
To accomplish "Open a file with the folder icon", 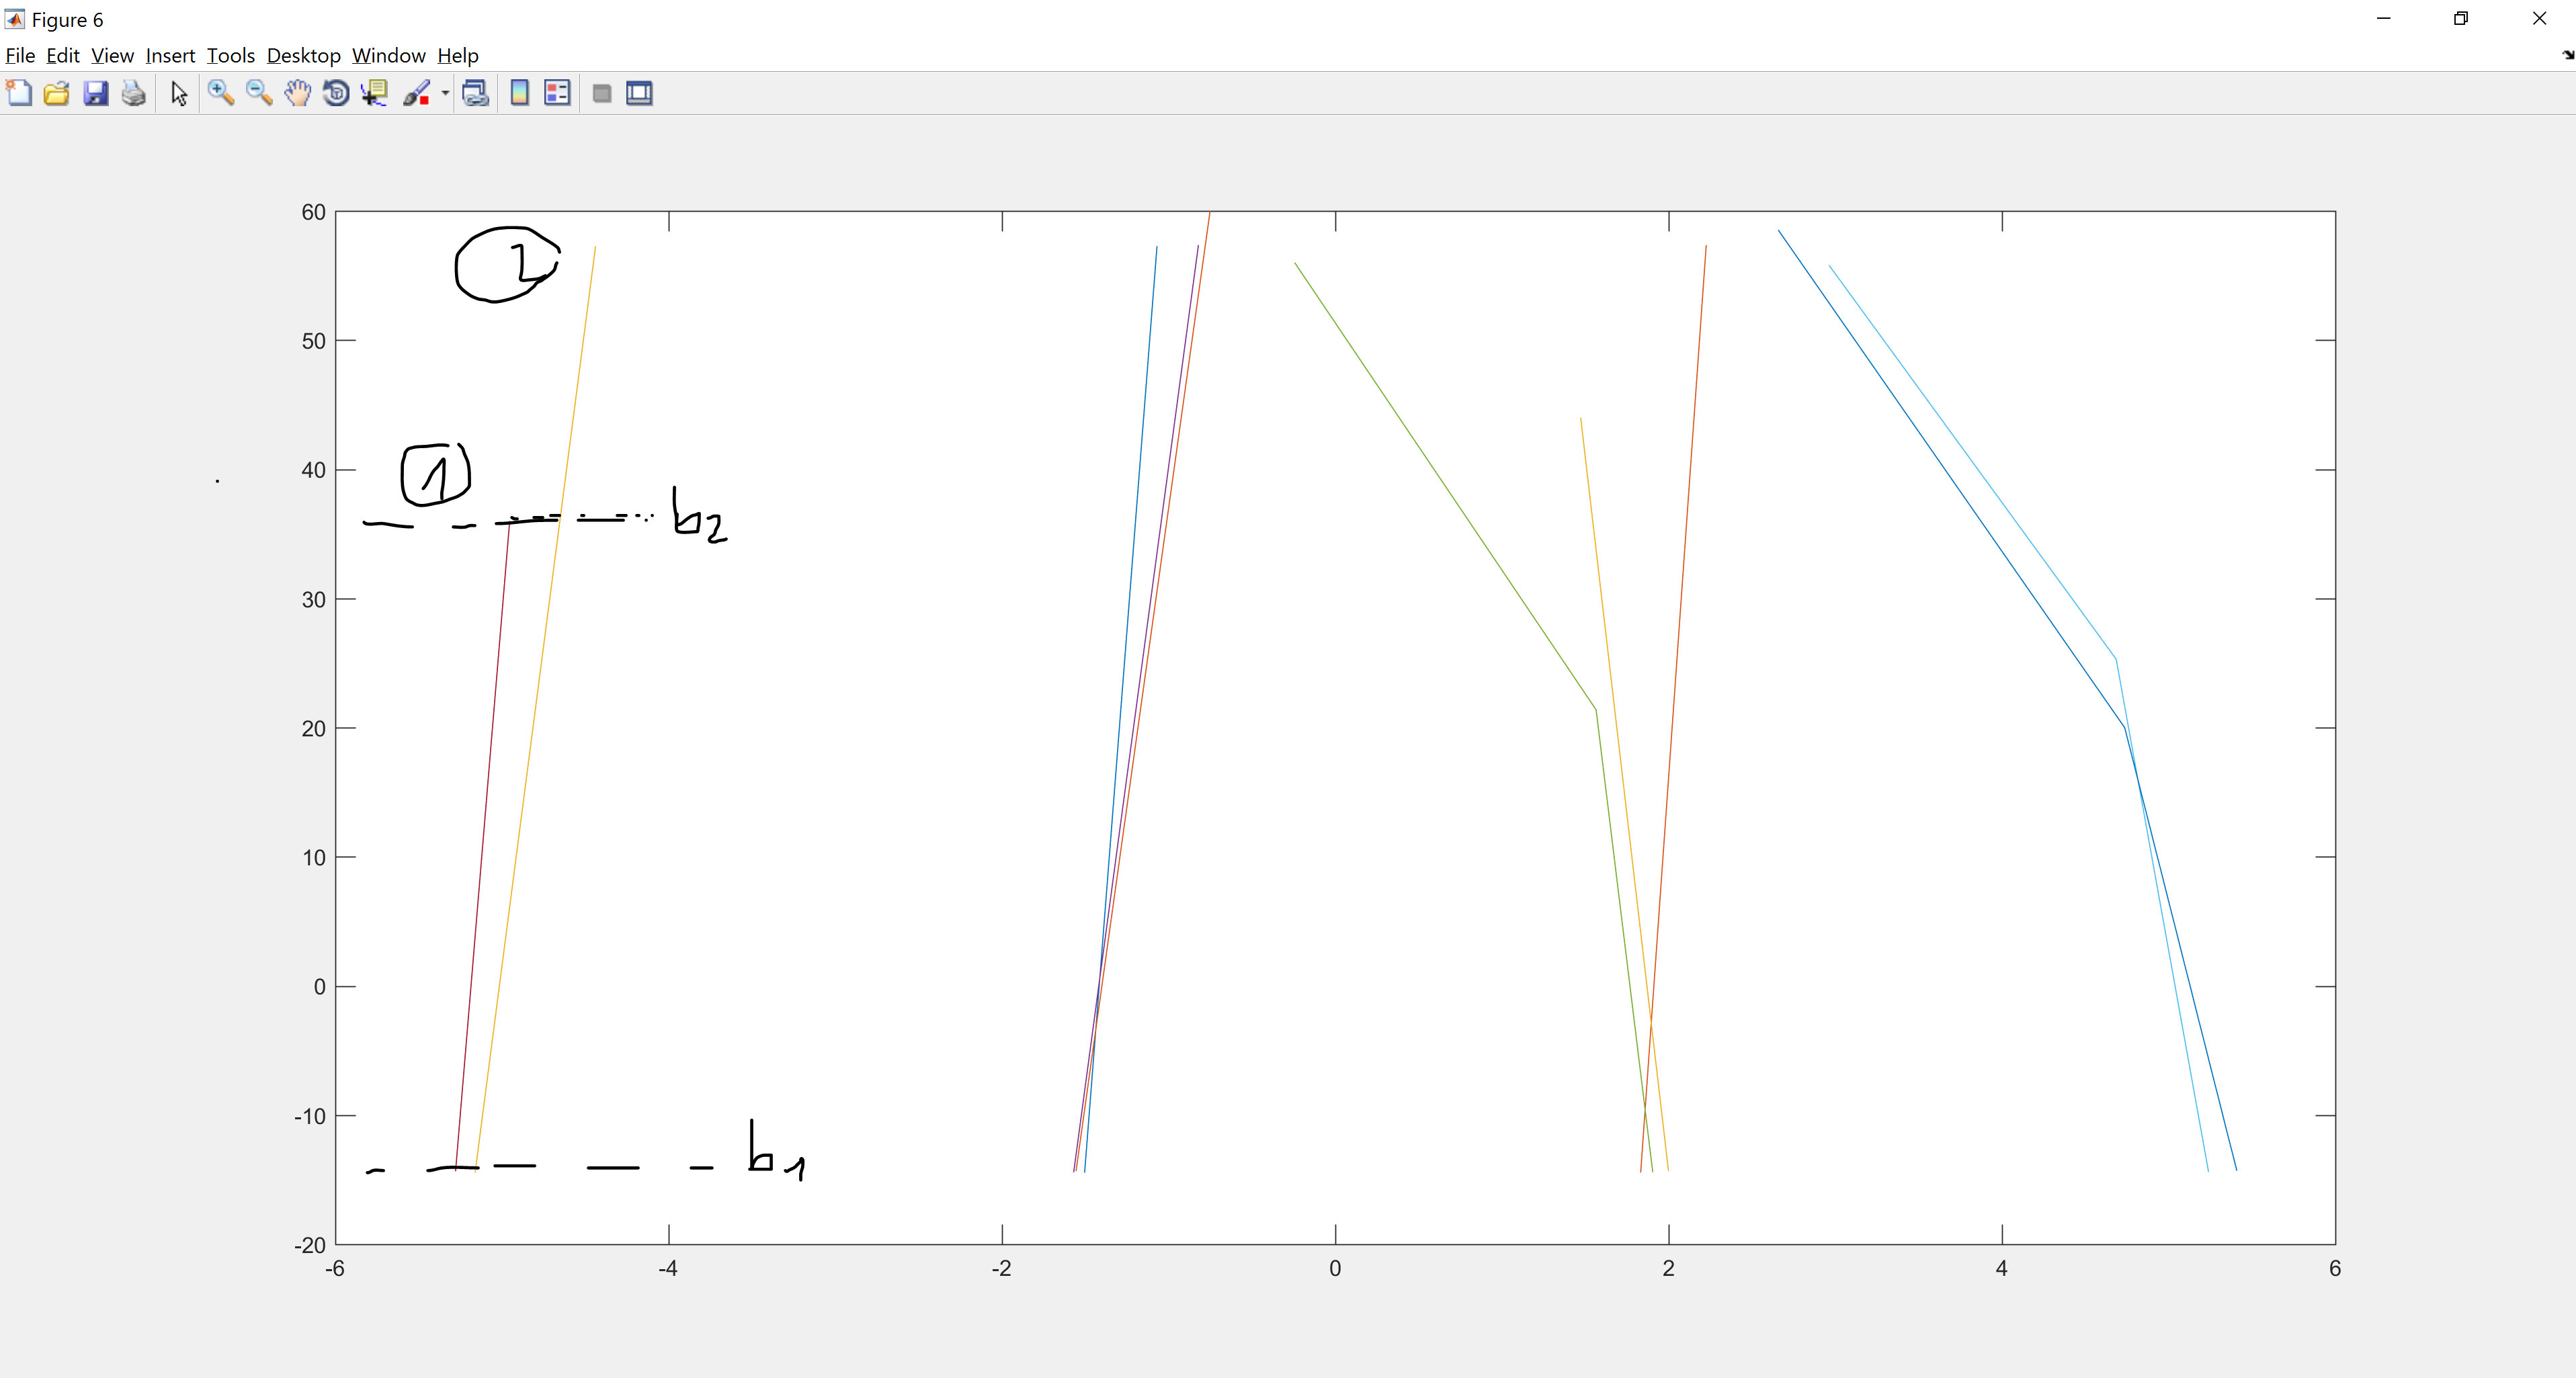I will coord(57,93).
